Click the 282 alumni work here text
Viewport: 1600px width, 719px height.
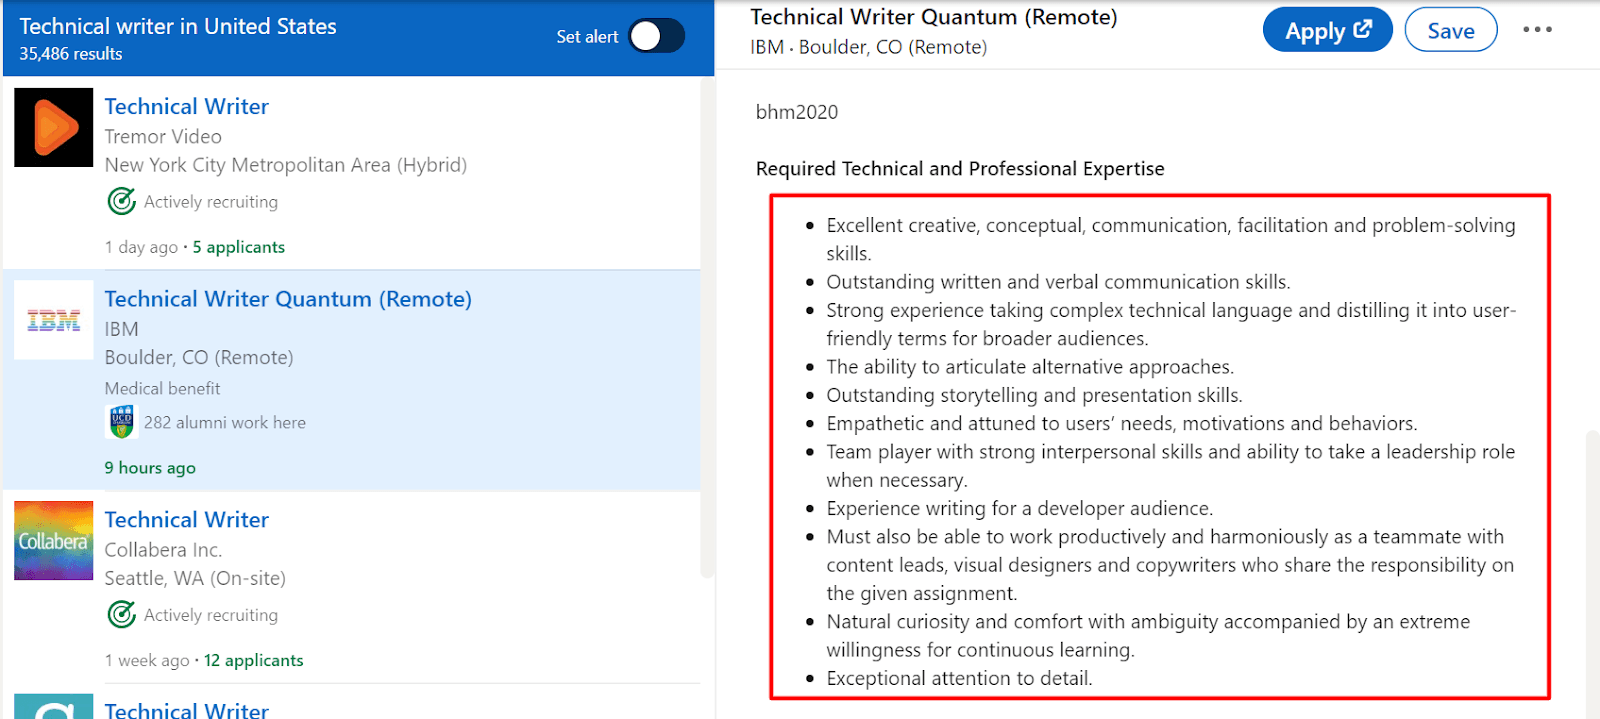tap(225, 423)
